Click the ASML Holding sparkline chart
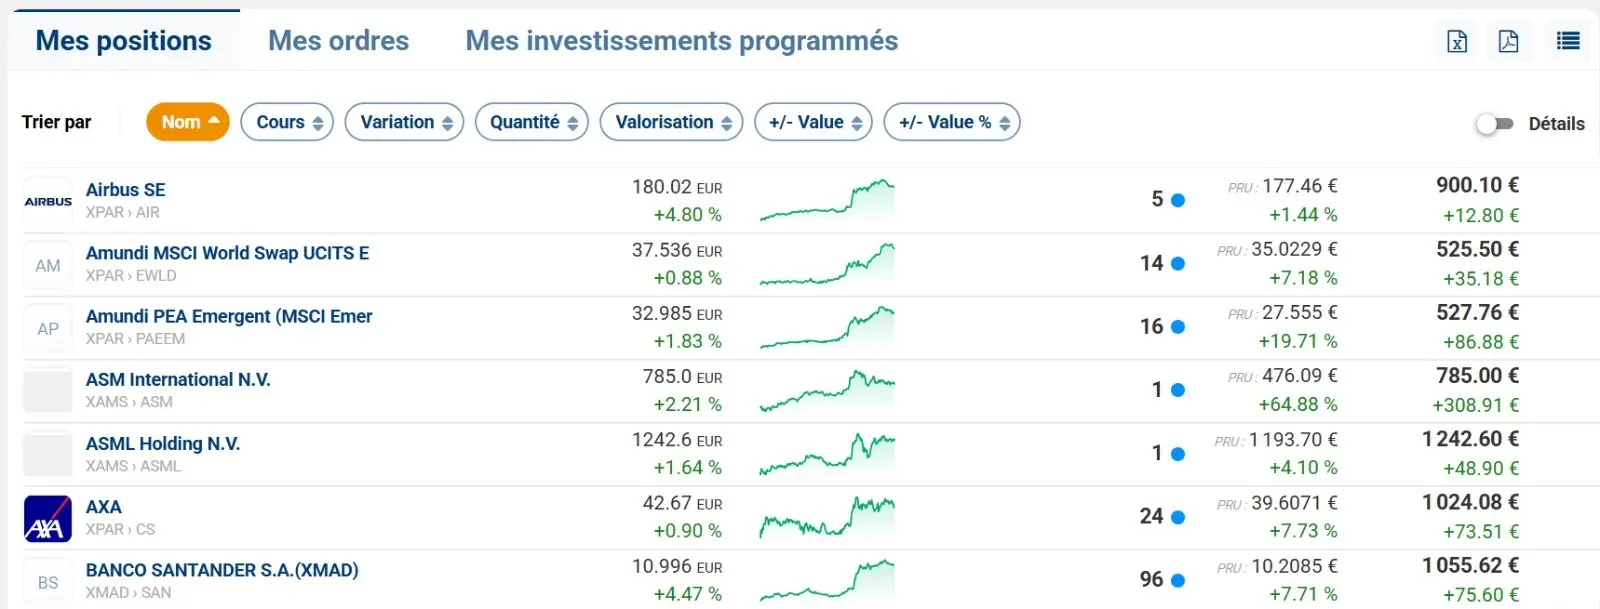The image size is (1600, 609). pyautogui.click(x=827, y=454)
